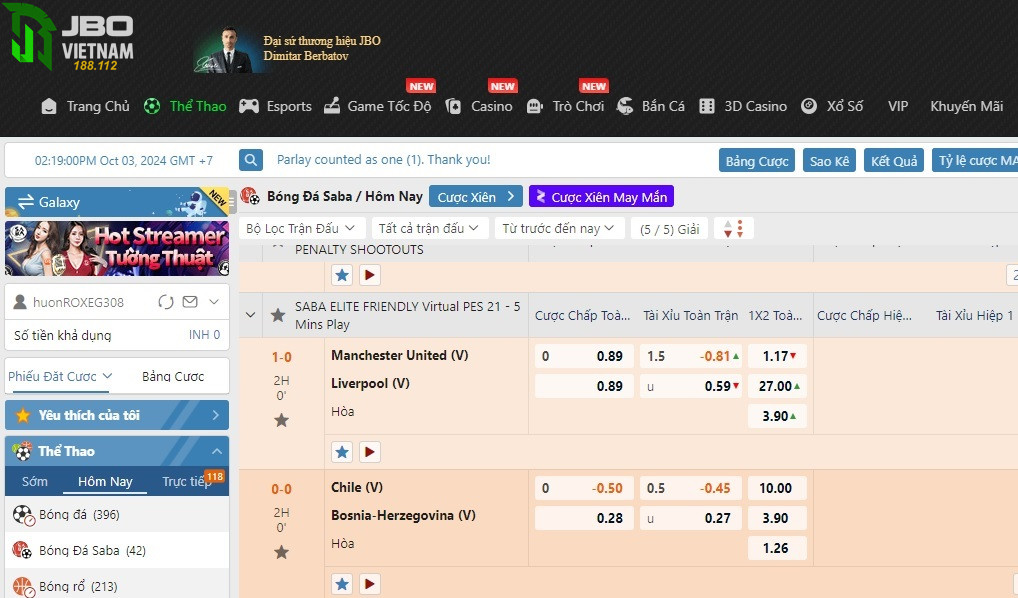Open 3D Casino menu item

click(x=743, y=106)
